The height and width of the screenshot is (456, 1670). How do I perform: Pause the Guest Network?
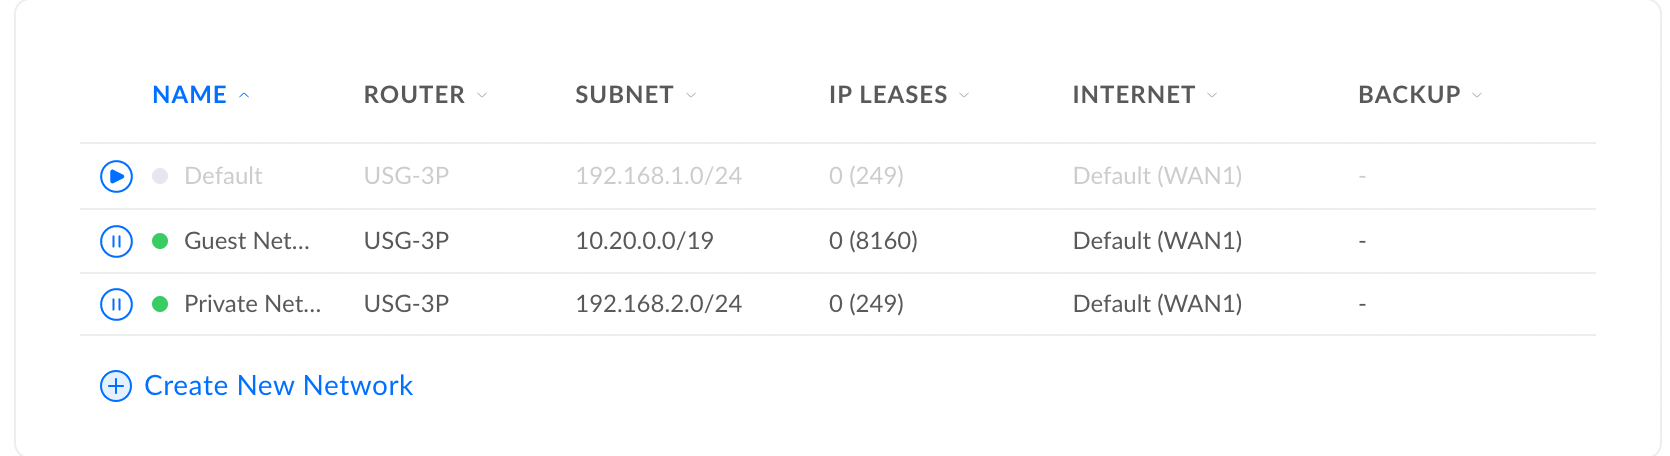(x=117, y=241)
